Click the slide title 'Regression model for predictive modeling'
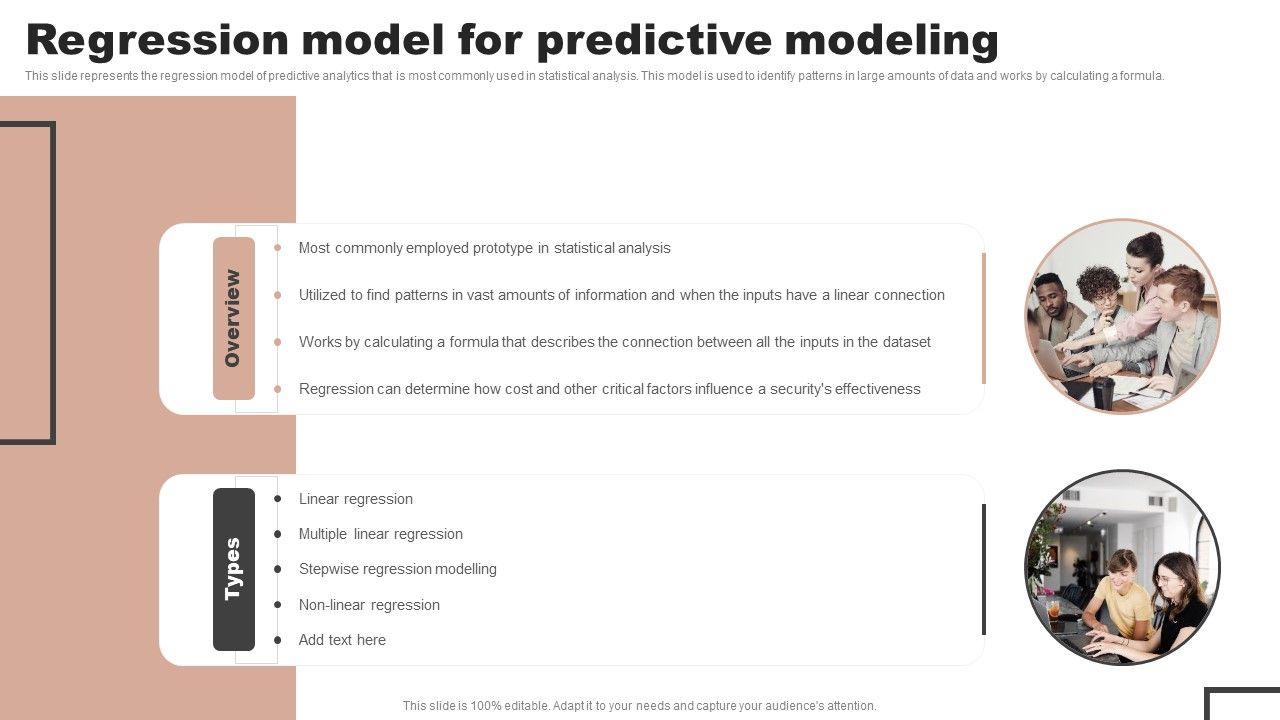The height and width of the screenshot is (720, 1280). pyautogui.click(x=512, y=40)
